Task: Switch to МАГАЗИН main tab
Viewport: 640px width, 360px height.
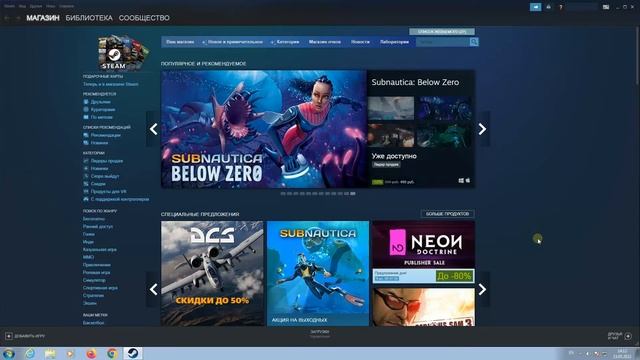Action: pos(43,18)
